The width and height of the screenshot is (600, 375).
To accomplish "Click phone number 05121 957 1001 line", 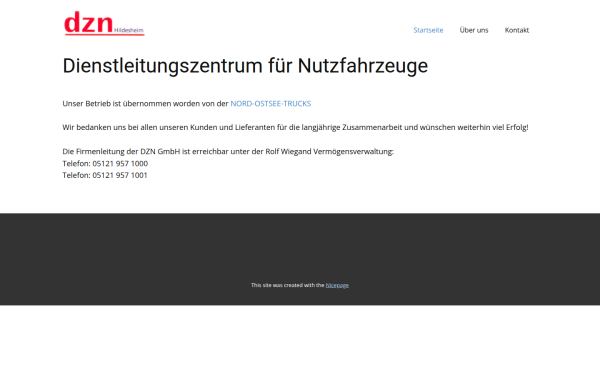I will click(x=105, y=175).
